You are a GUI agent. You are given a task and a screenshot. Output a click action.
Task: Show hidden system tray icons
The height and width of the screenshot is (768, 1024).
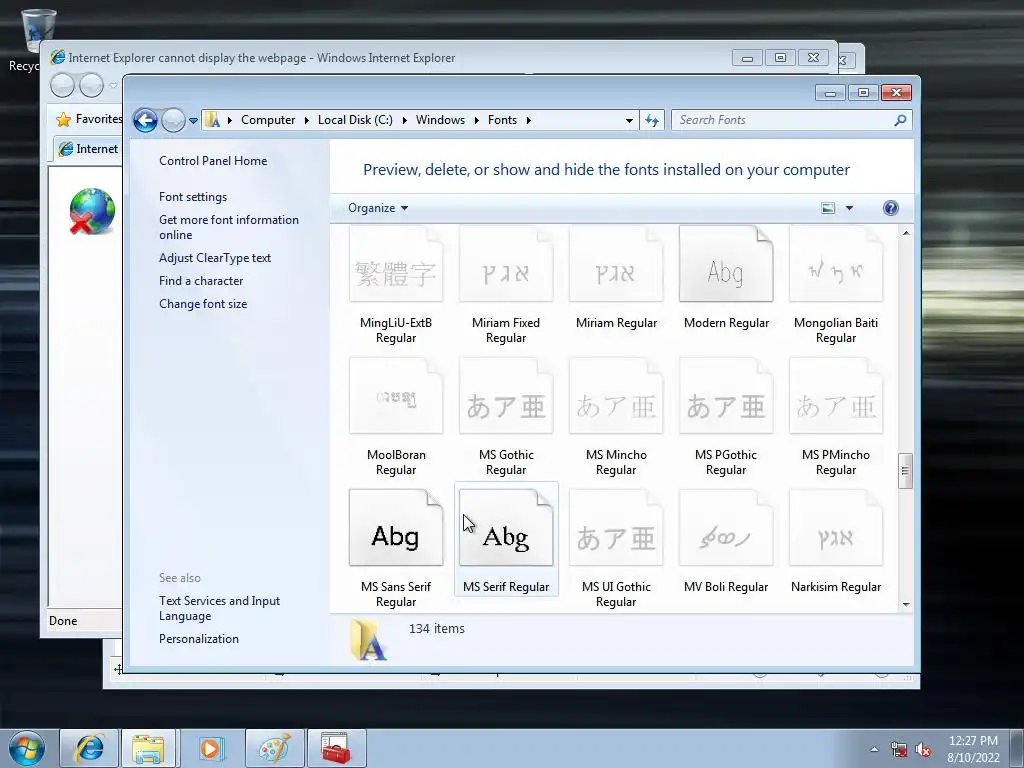[874, 750]
